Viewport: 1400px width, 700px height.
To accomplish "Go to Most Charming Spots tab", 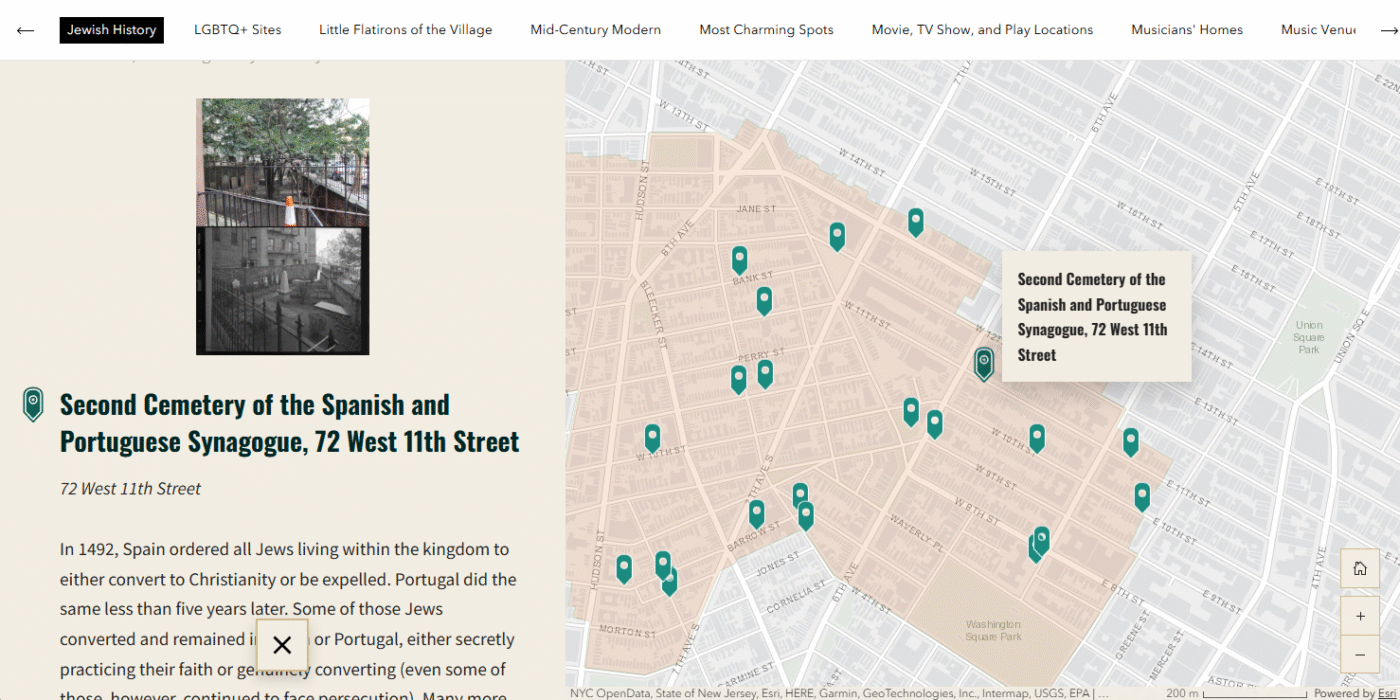I will tap(766, 30).
